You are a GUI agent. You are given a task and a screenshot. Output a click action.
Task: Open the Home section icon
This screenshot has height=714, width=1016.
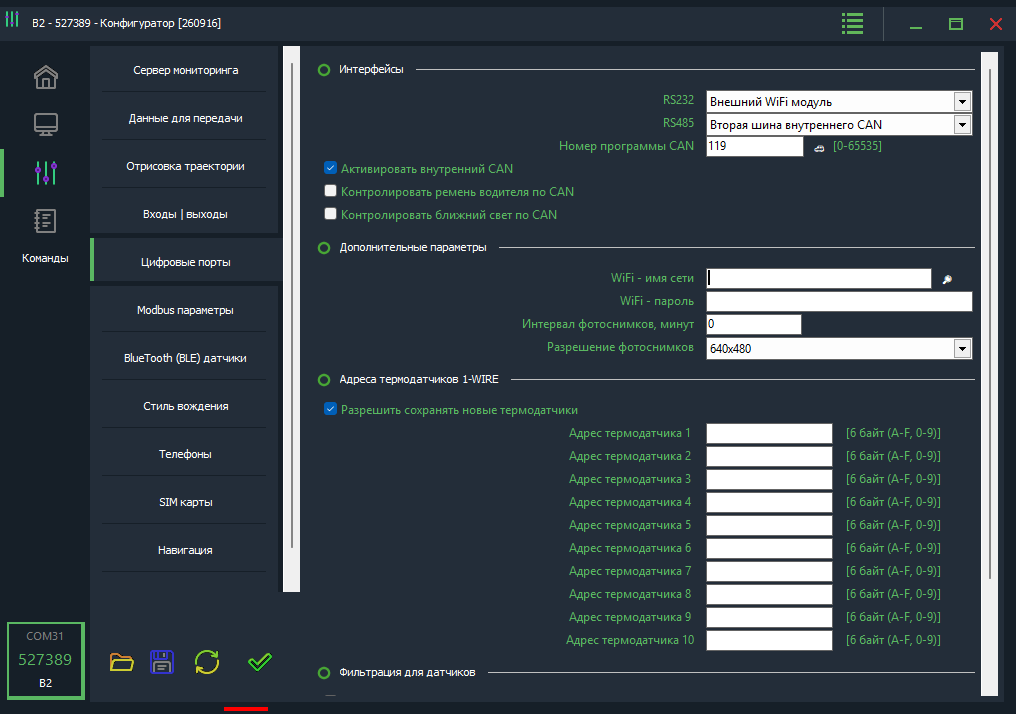[45, 77]
